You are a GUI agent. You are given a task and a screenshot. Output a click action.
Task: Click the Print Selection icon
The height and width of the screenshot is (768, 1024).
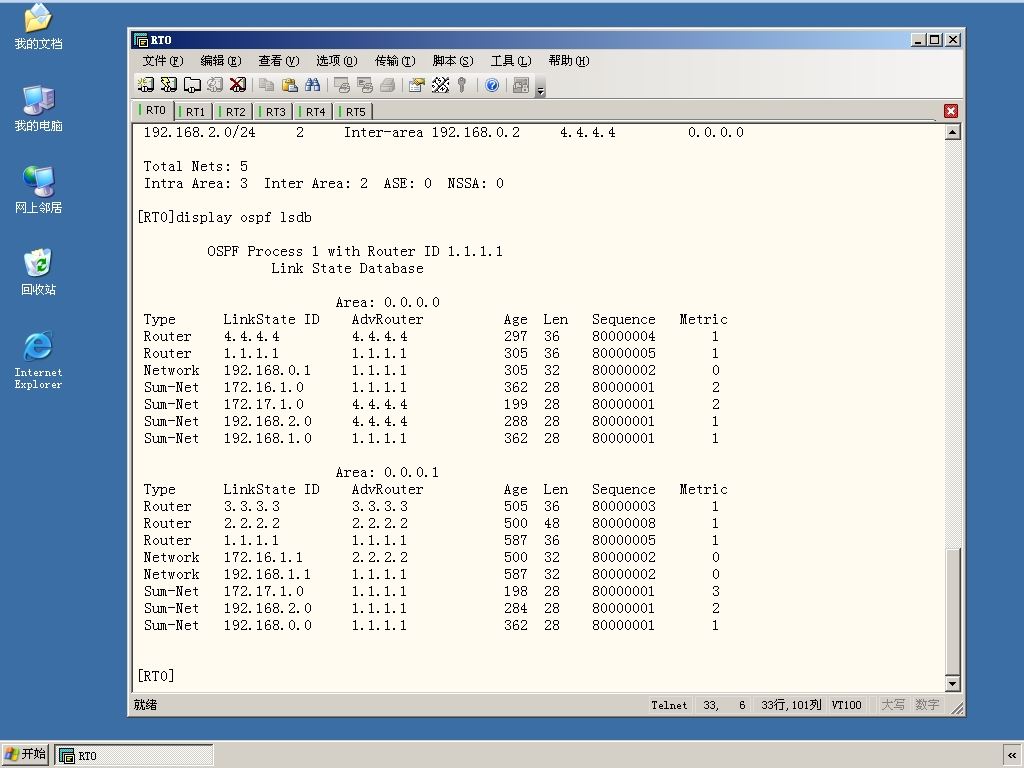coord(364,85)
